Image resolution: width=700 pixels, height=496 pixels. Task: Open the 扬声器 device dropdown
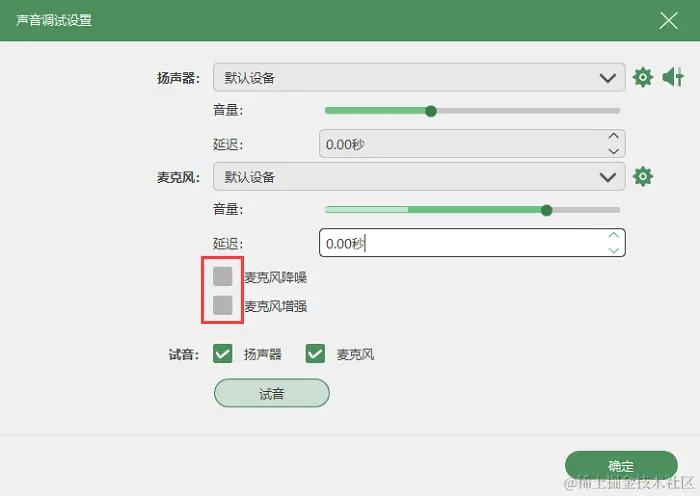(x=419, y=78)
